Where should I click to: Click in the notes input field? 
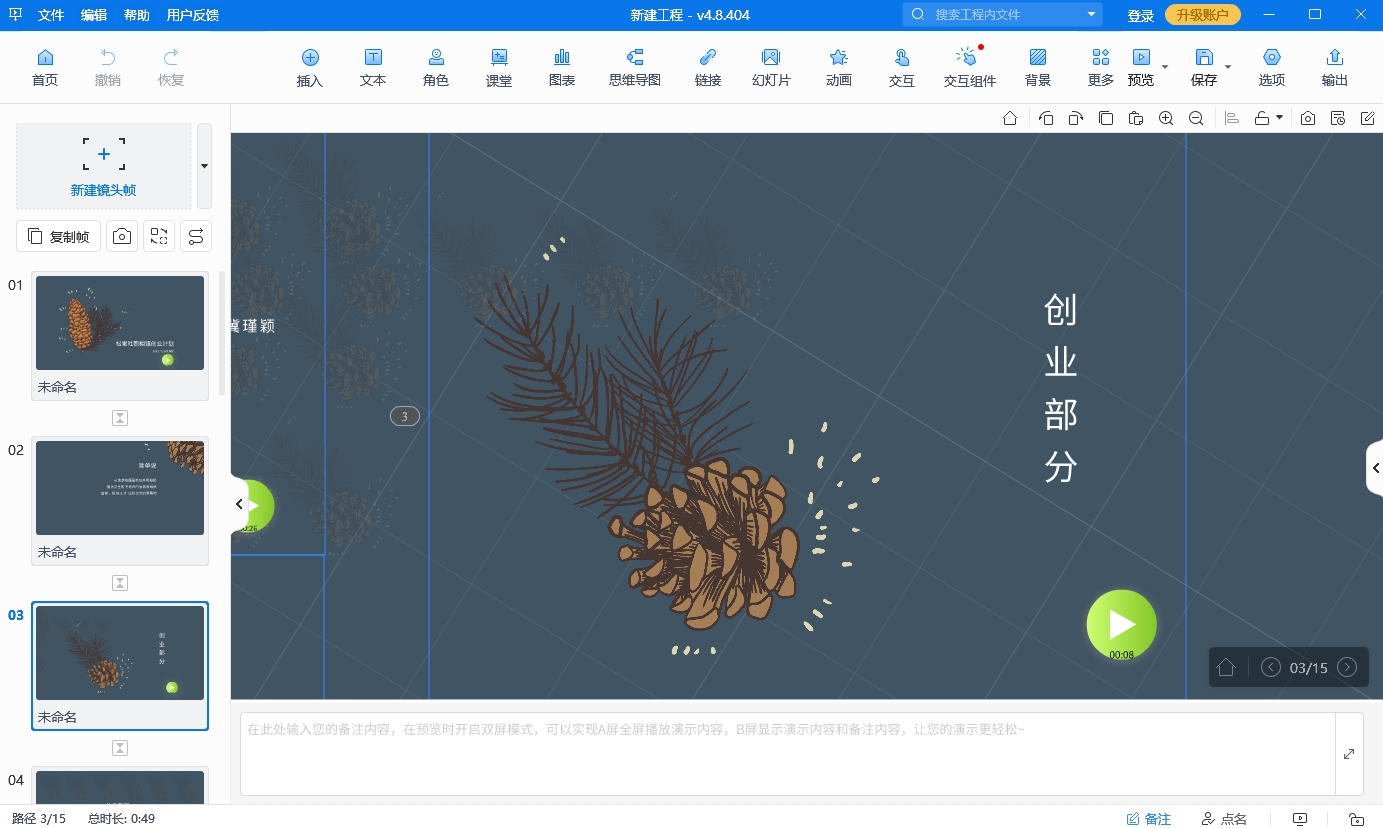(x=787, y=754)
